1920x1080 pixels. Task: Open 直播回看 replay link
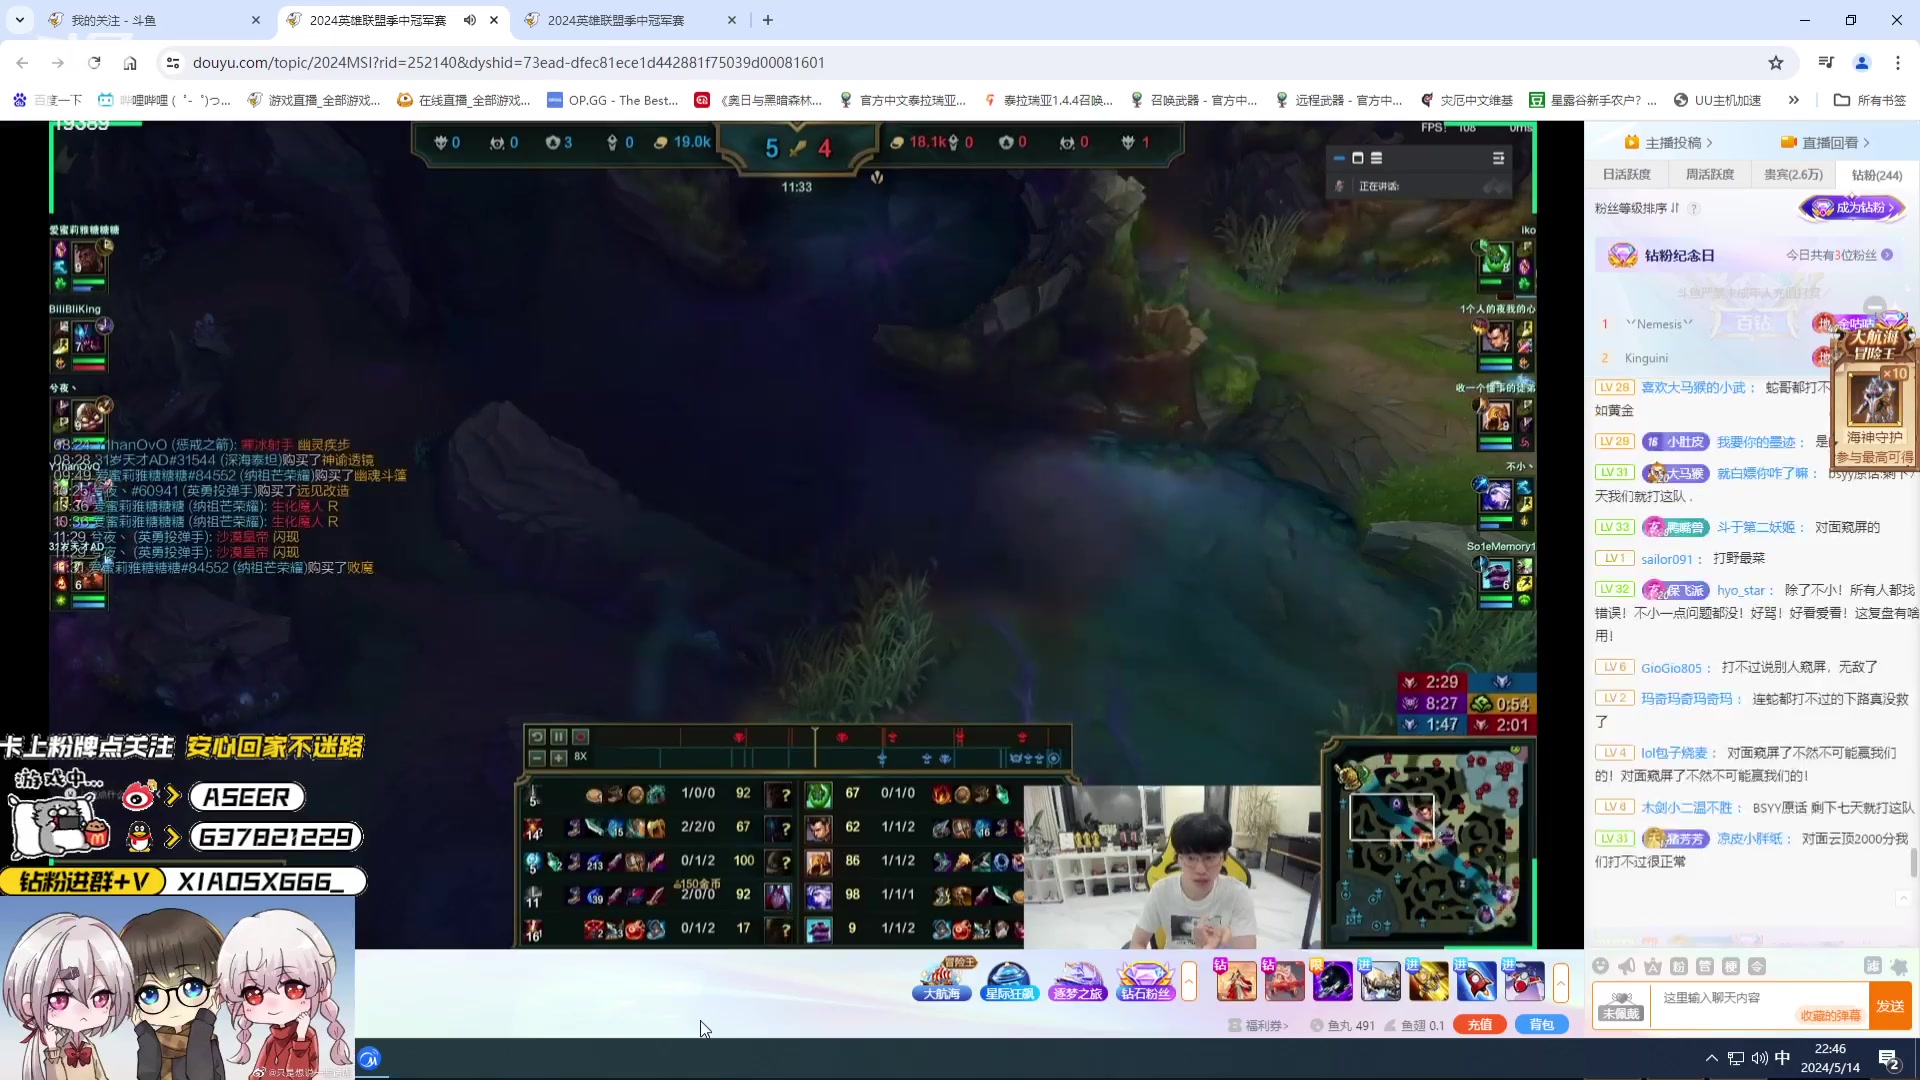[1825, 142]
